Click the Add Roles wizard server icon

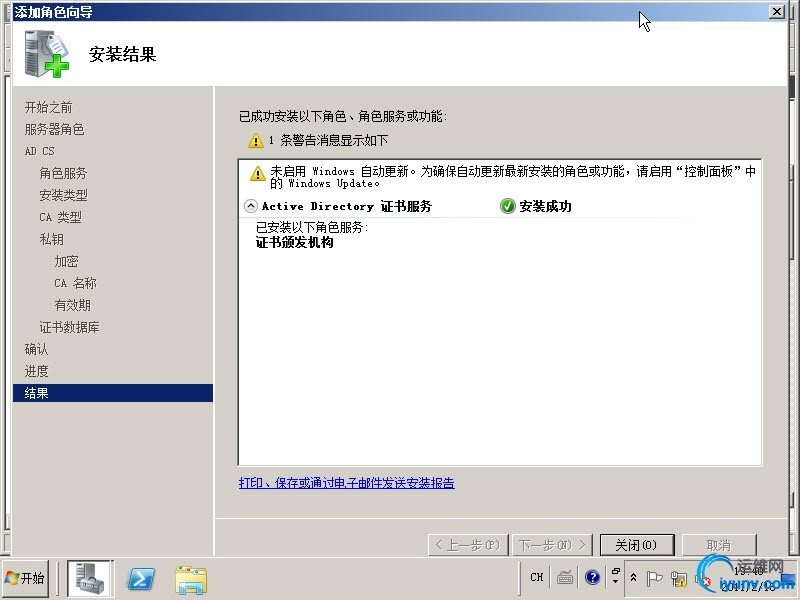coord(46,54)
